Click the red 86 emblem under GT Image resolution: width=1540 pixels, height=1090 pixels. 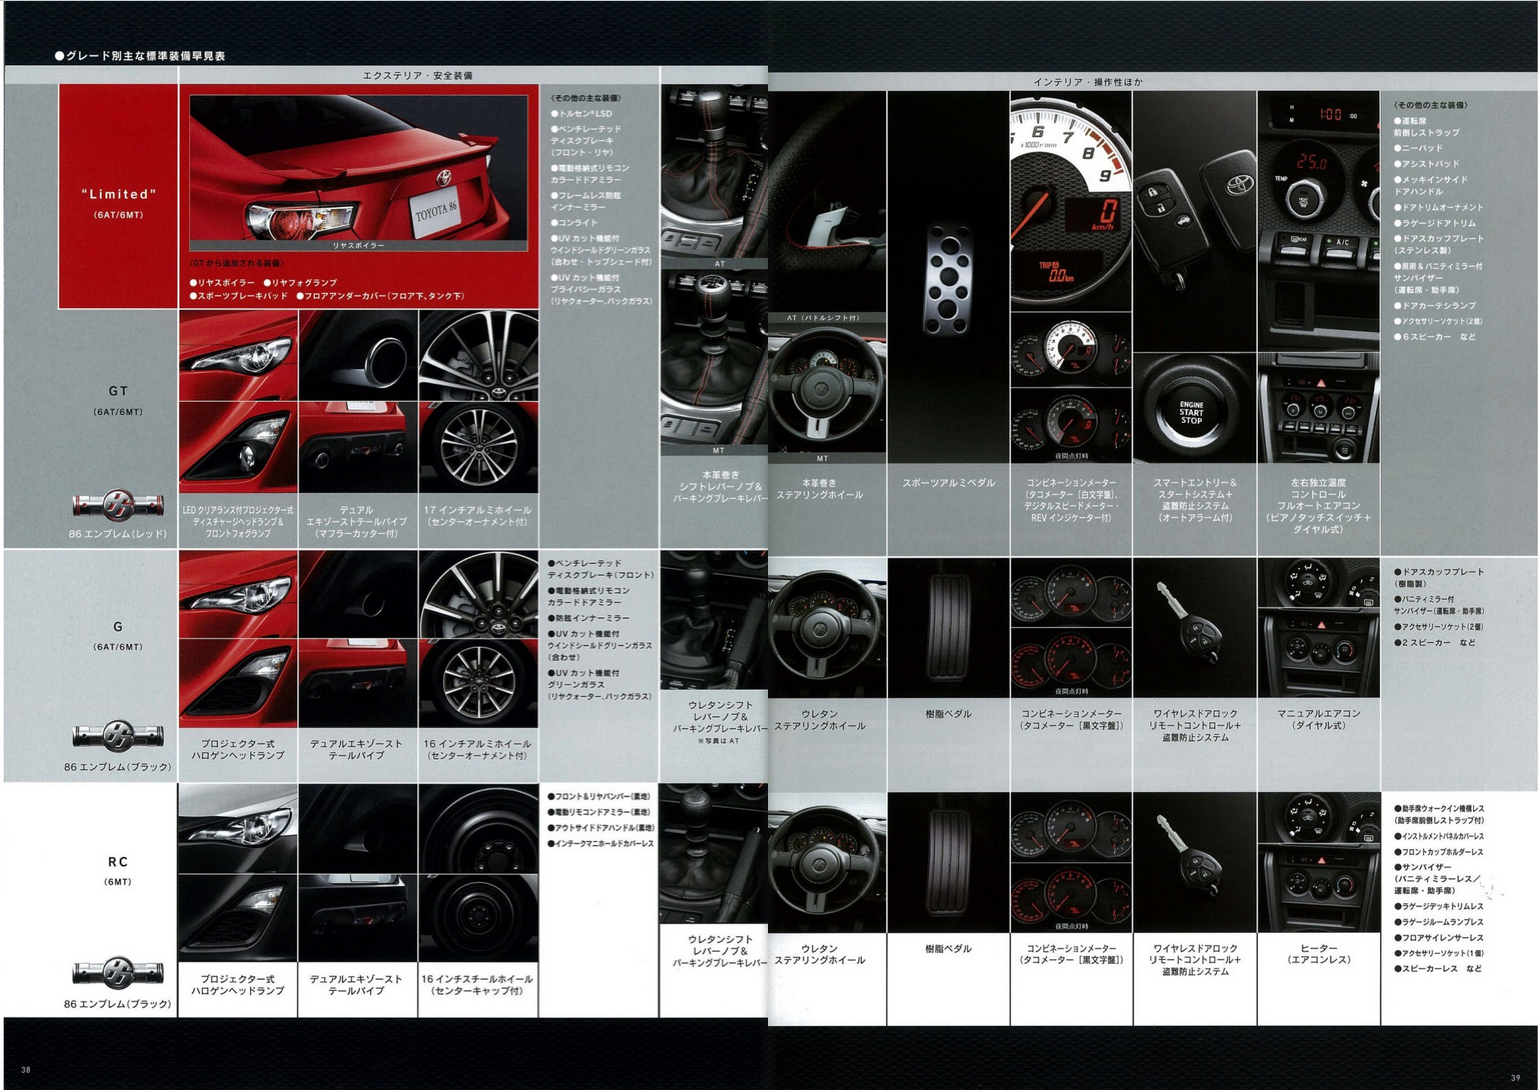pos(117,505)
